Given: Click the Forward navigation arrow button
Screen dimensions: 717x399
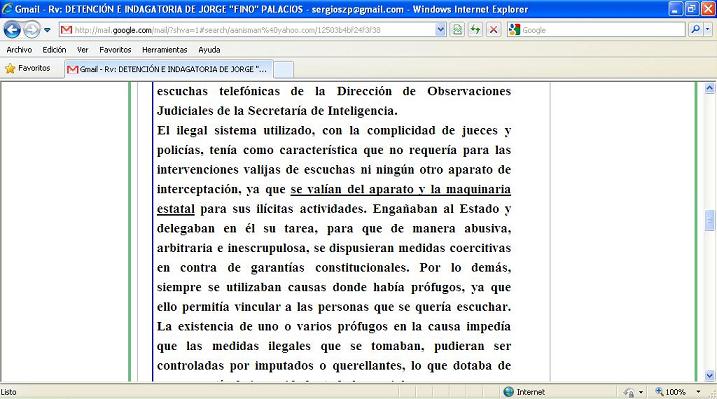Looking at the screenshot, I should (x=31, y=30).
